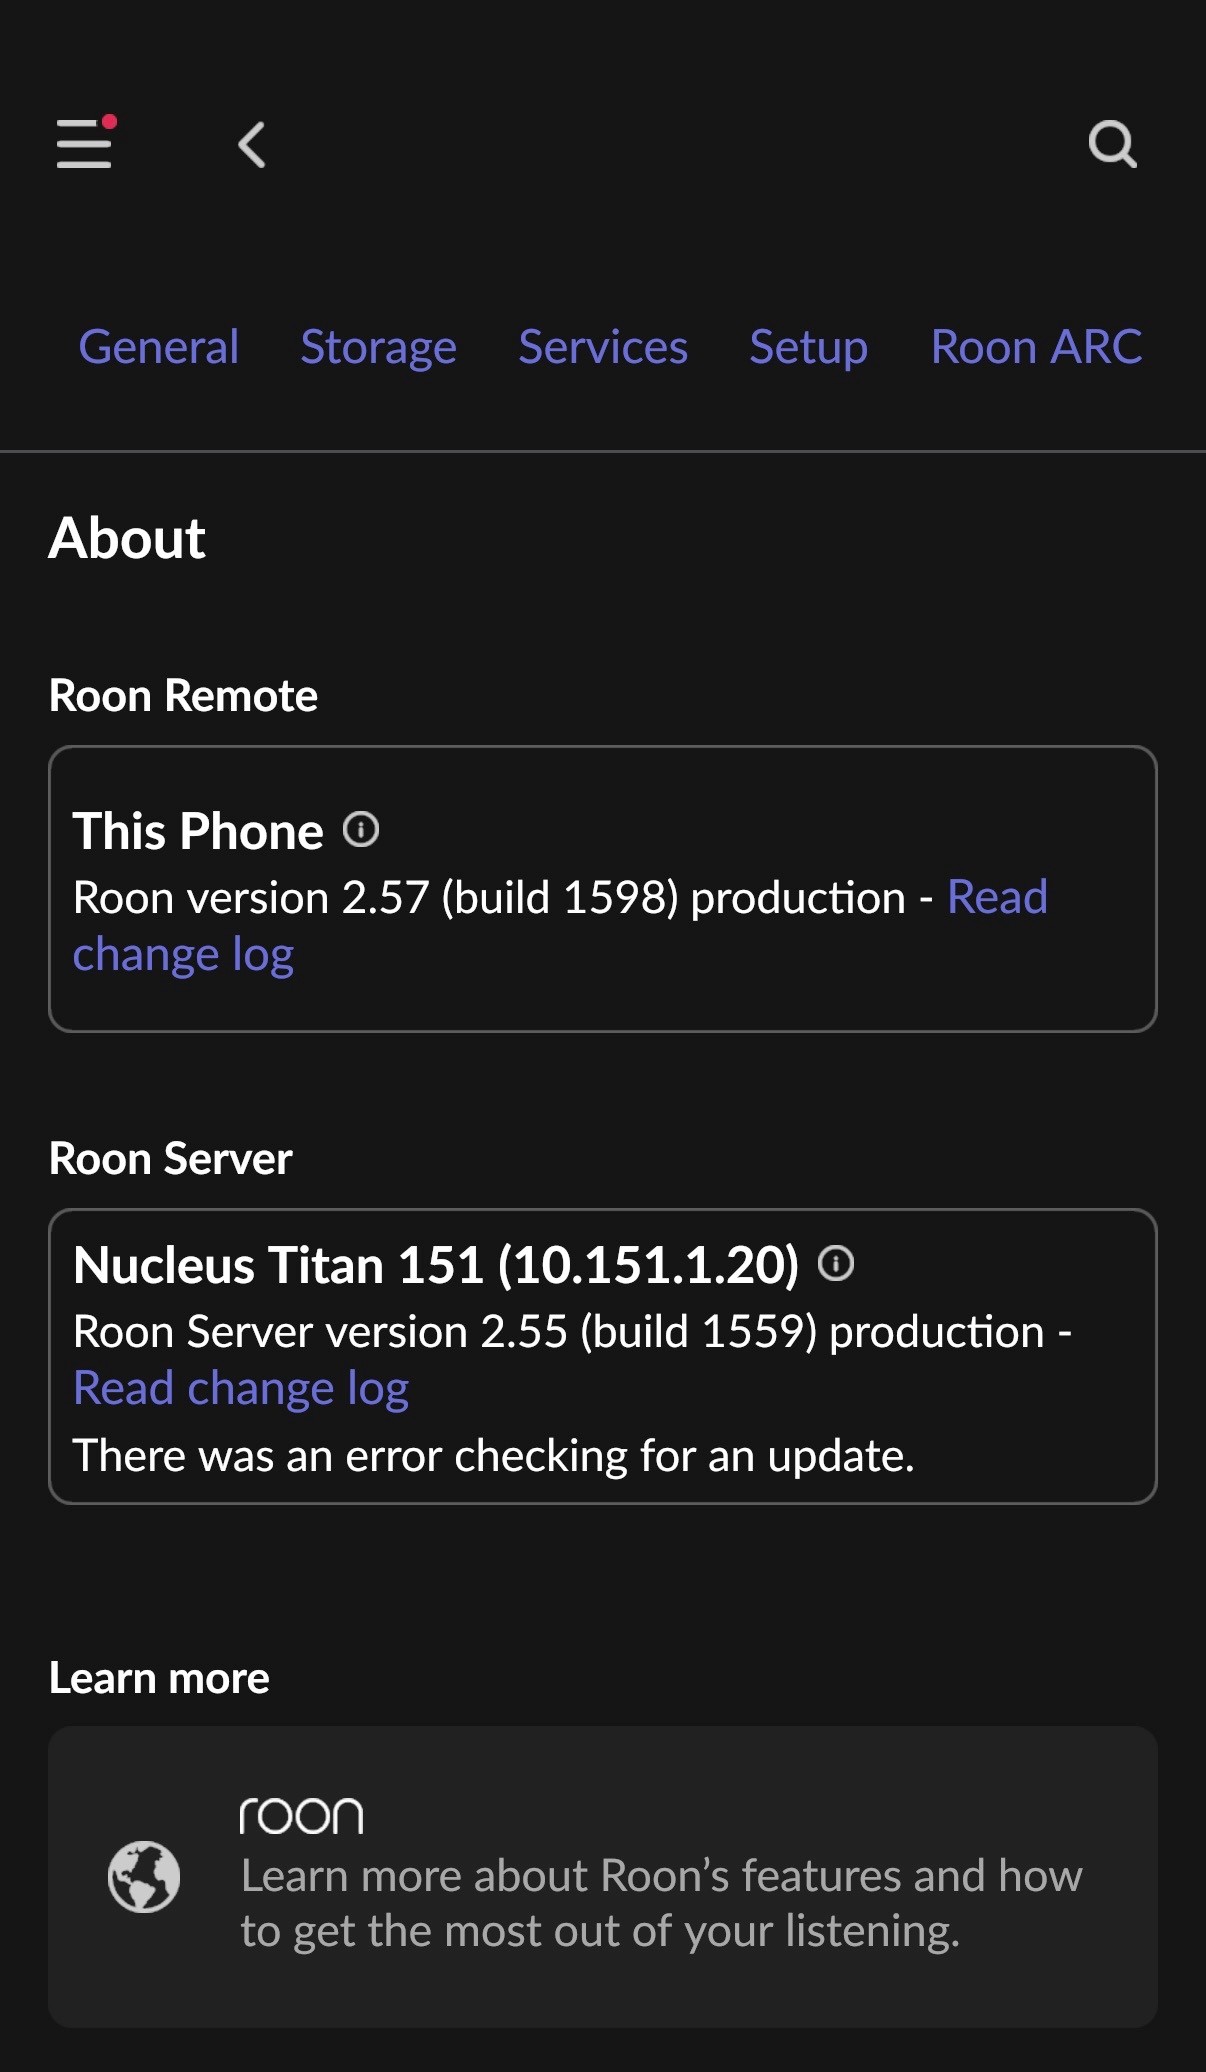Open the Roon ARC tab
Screen dimensions: 1206x2072
[x=1036, y=348]
